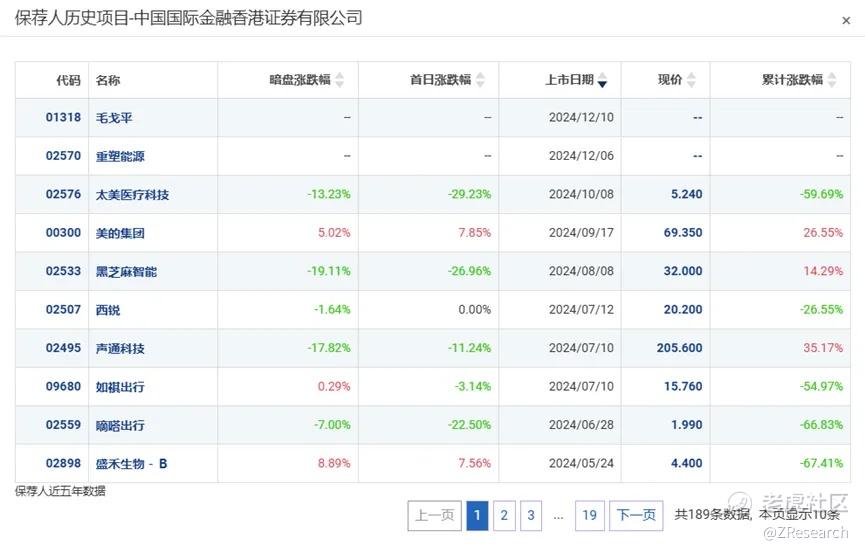Select current price 4.400
Screen dimensions: 865x553
686,464
